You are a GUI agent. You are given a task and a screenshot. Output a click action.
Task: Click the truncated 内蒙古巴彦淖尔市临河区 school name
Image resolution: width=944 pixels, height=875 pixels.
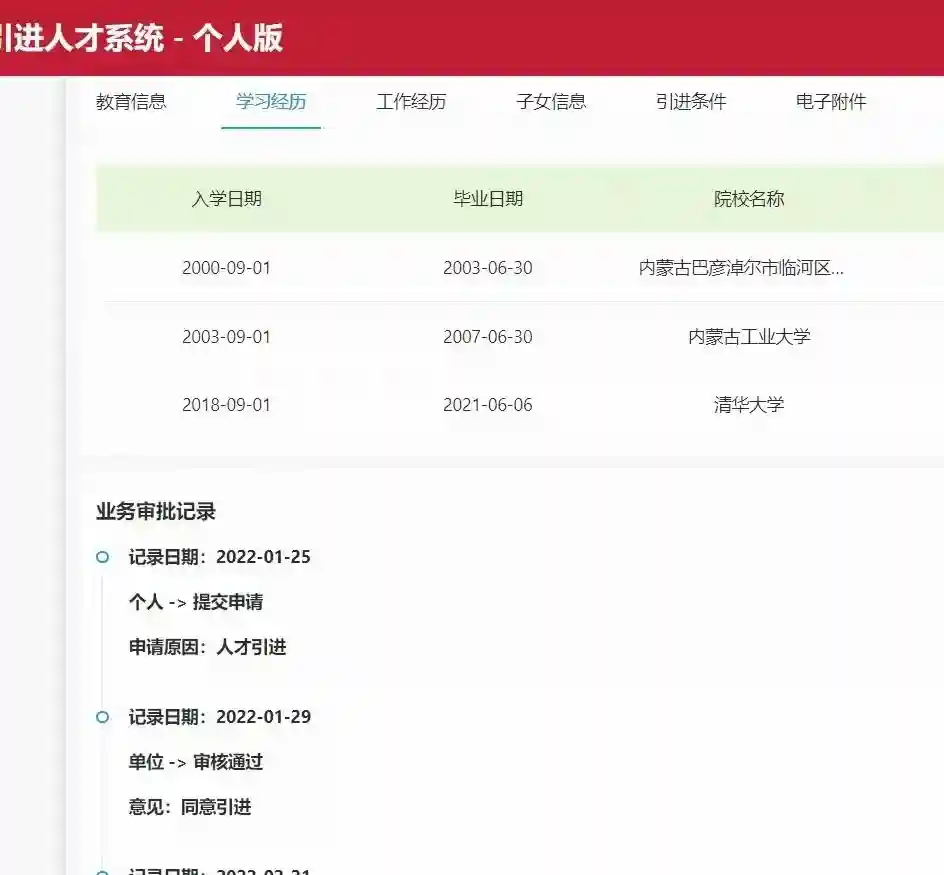pos(741,268)
